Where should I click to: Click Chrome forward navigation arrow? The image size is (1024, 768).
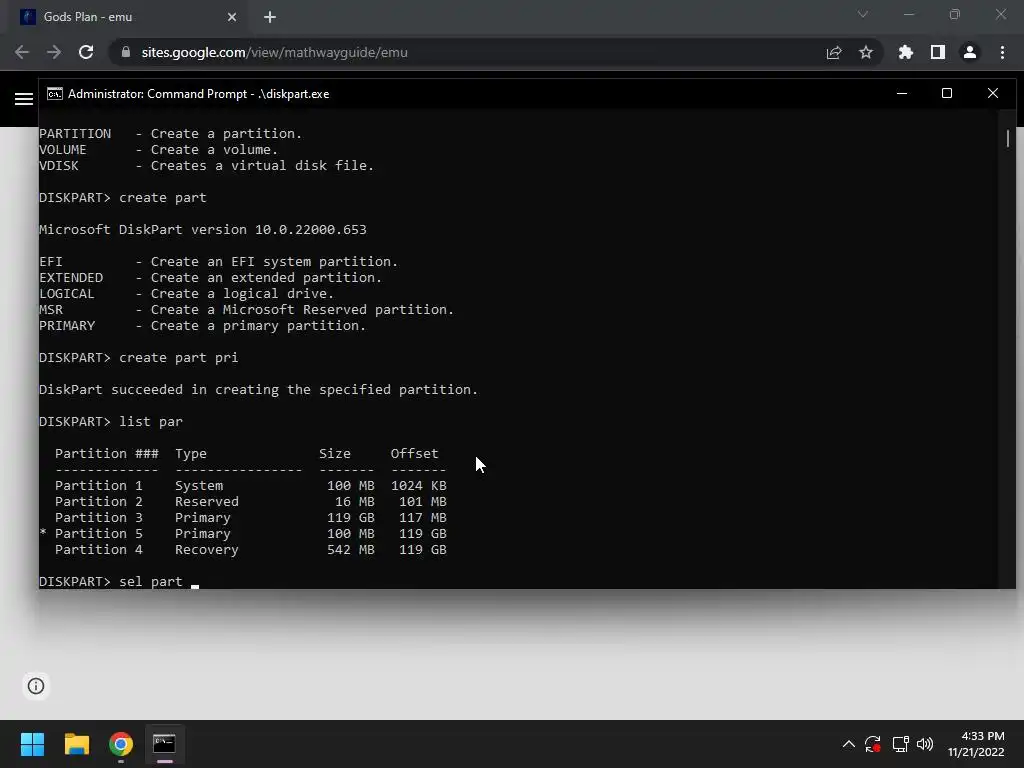(54, 52)
